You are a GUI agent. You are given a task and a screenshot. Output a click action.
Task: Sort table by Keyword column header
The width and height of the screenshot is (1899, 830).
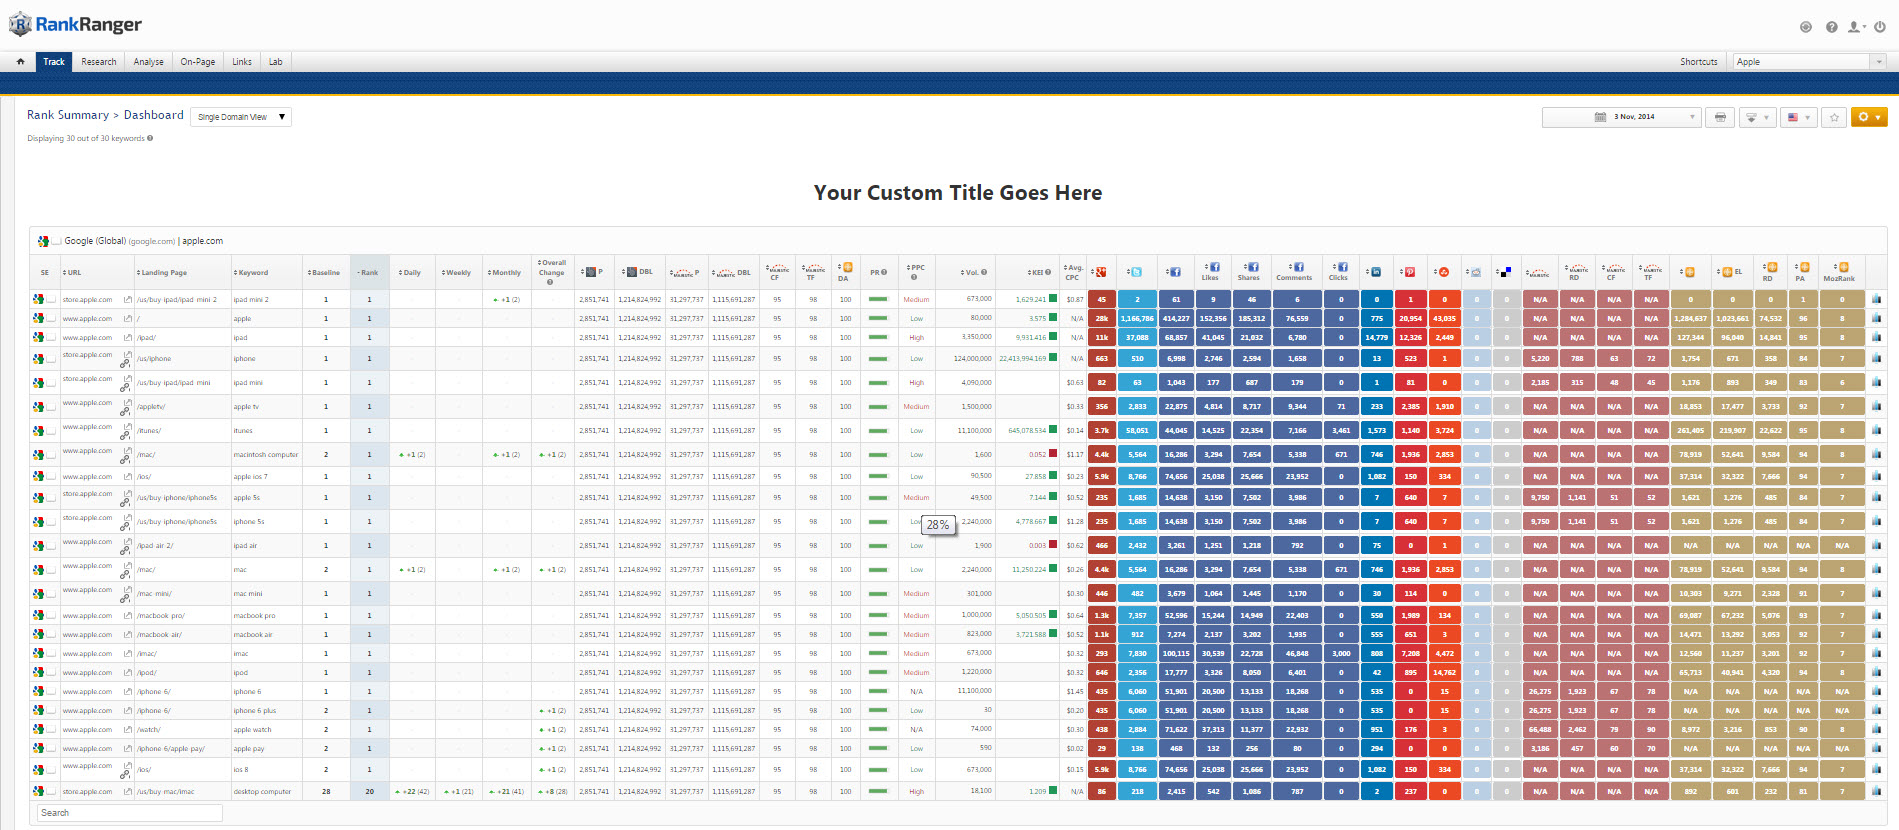pos(253,272)
